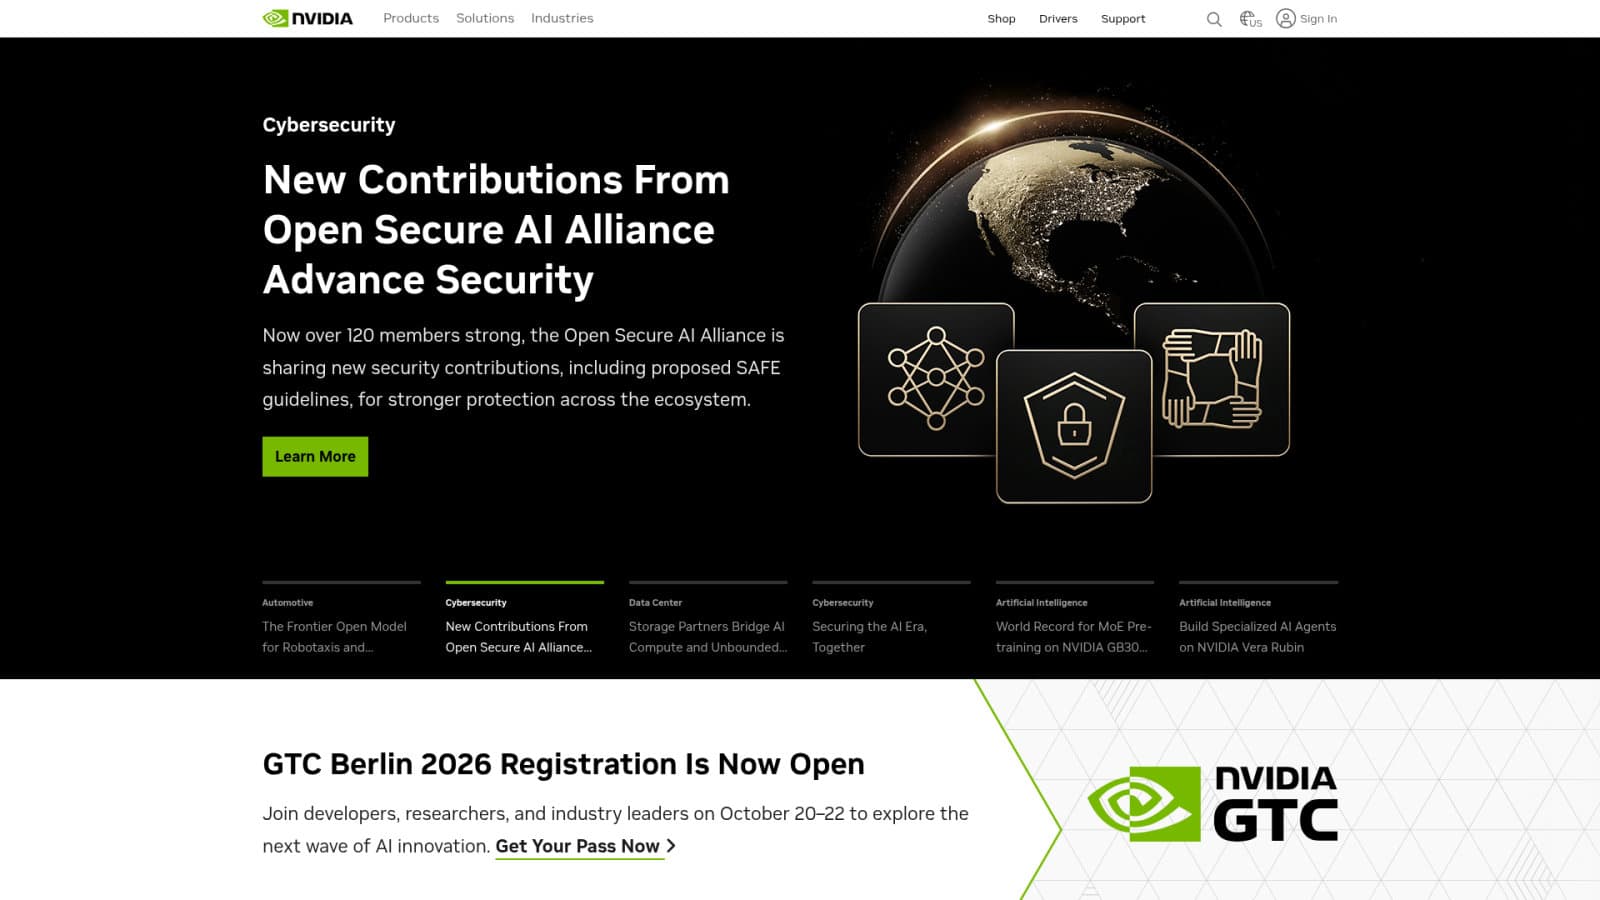Click the green Learn More button
Viewport: 1600px width, 900px height.
click(x=315, y=456)
